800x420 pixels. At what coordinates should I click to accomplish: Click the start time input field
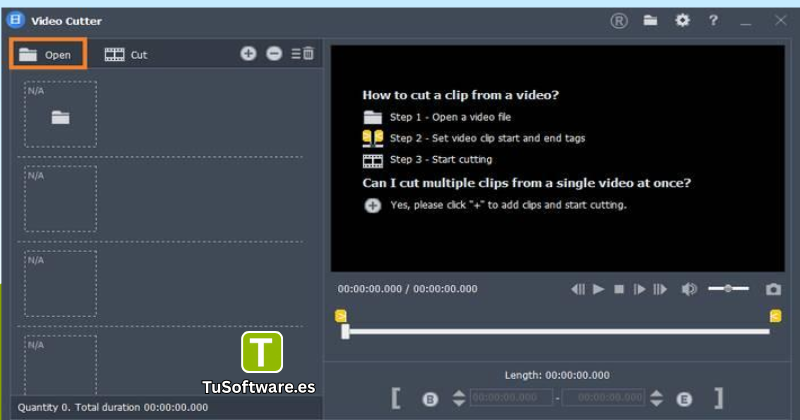coord(511,398)
